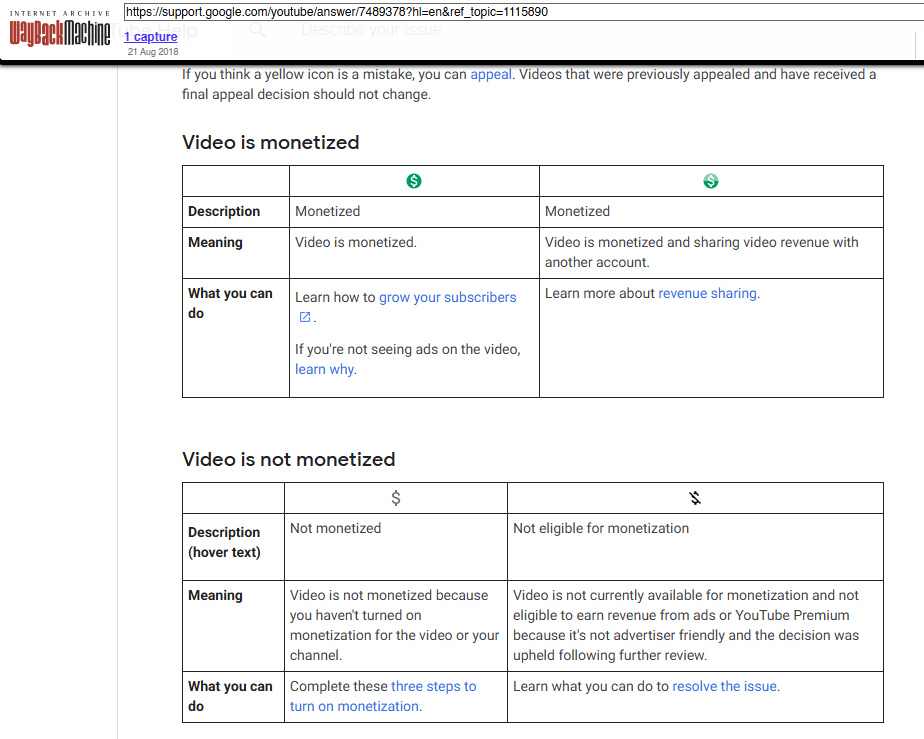The image size is (924, 739).
Task: Open the 1 capture link
Action: click(150, 37)
